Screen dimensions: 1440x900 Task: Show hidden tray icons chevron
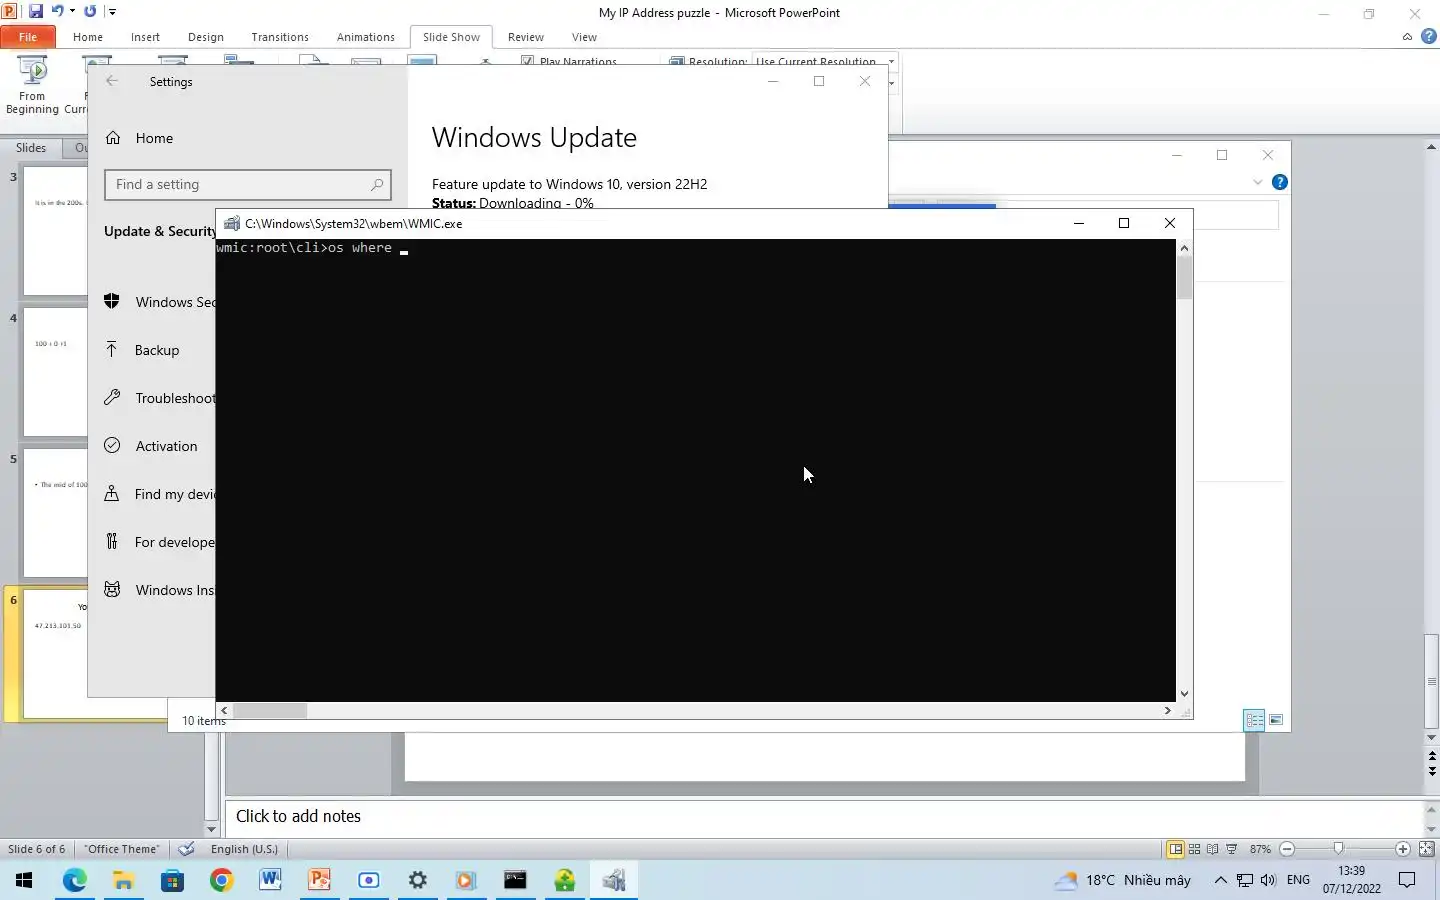[1220, 880]
